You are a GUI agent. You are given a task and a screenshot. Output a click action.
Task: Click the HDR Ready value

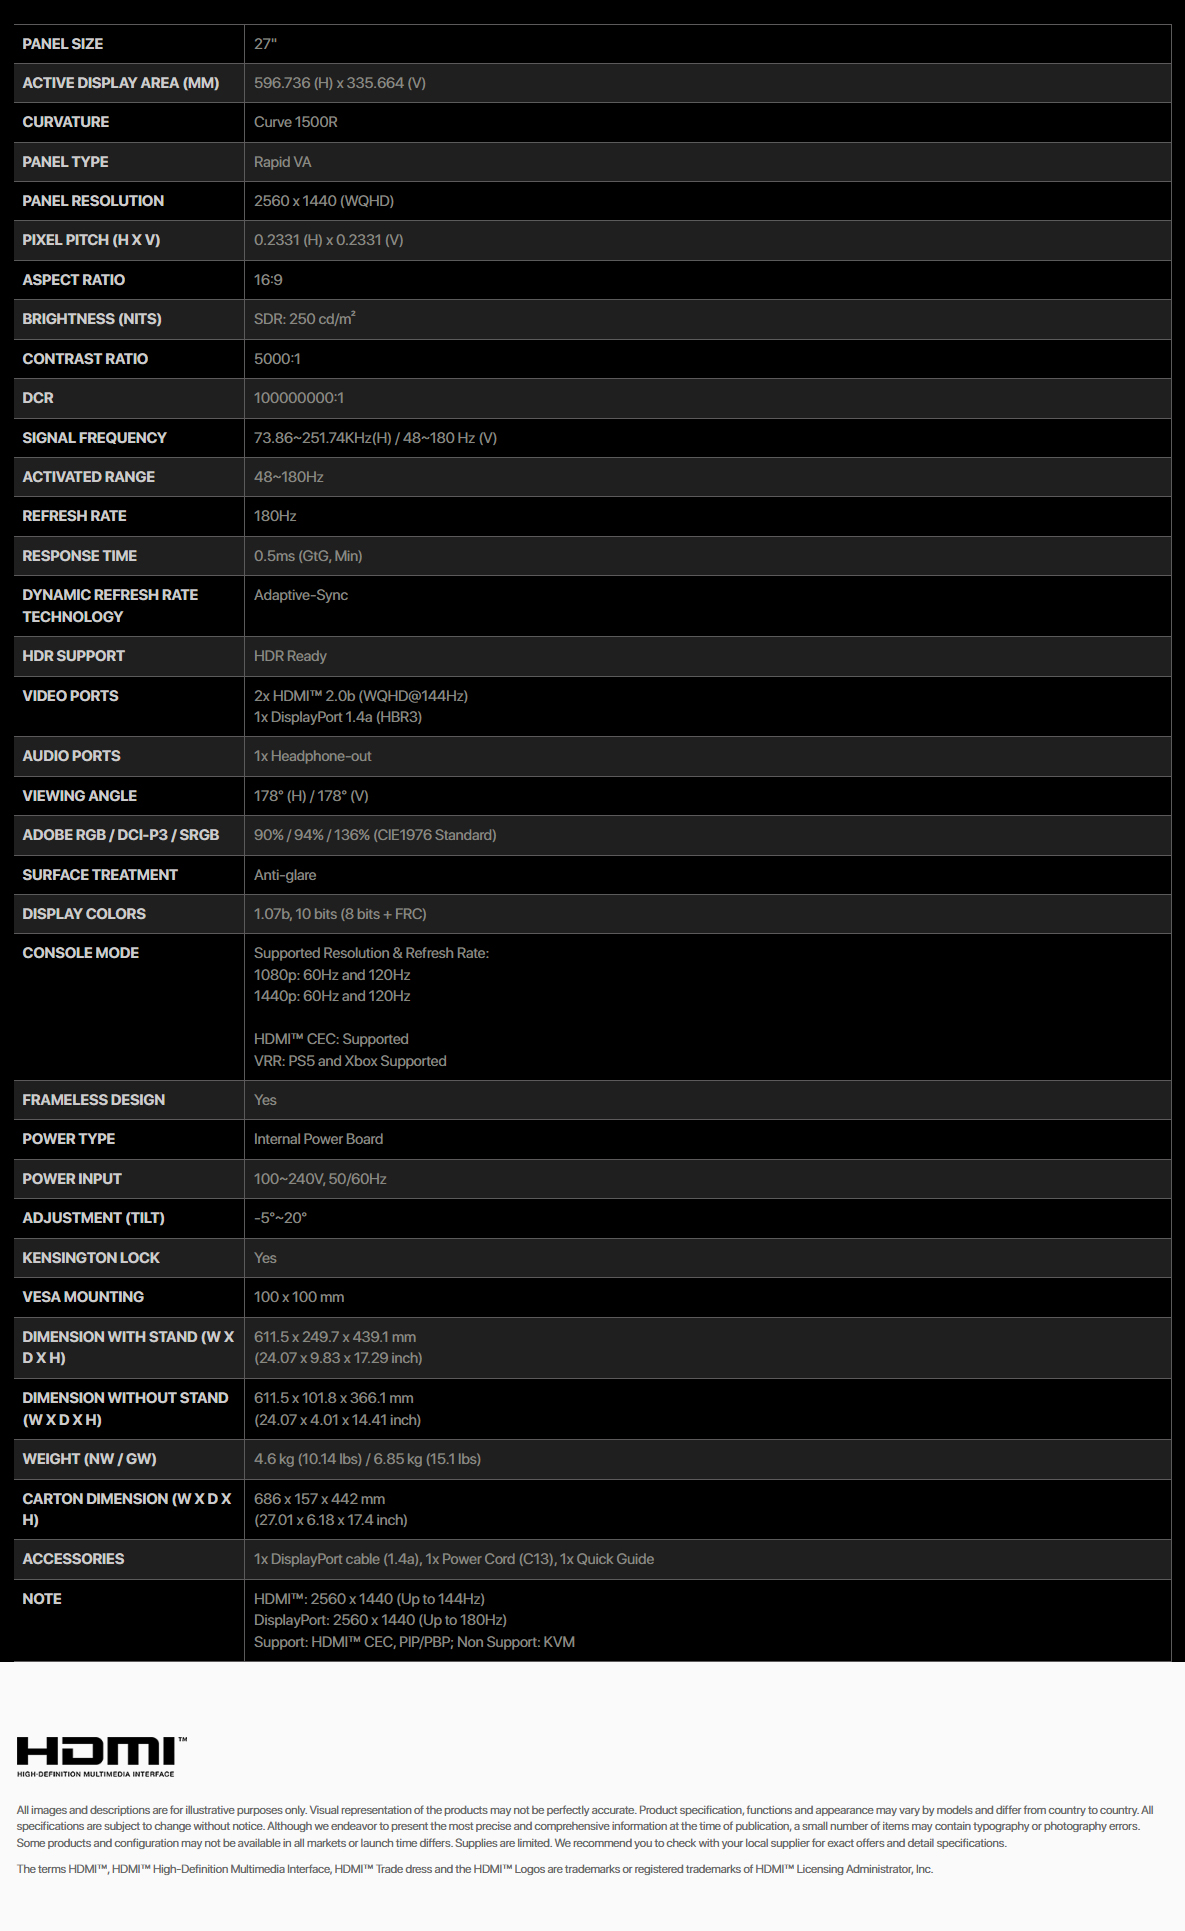click(290, 656)
